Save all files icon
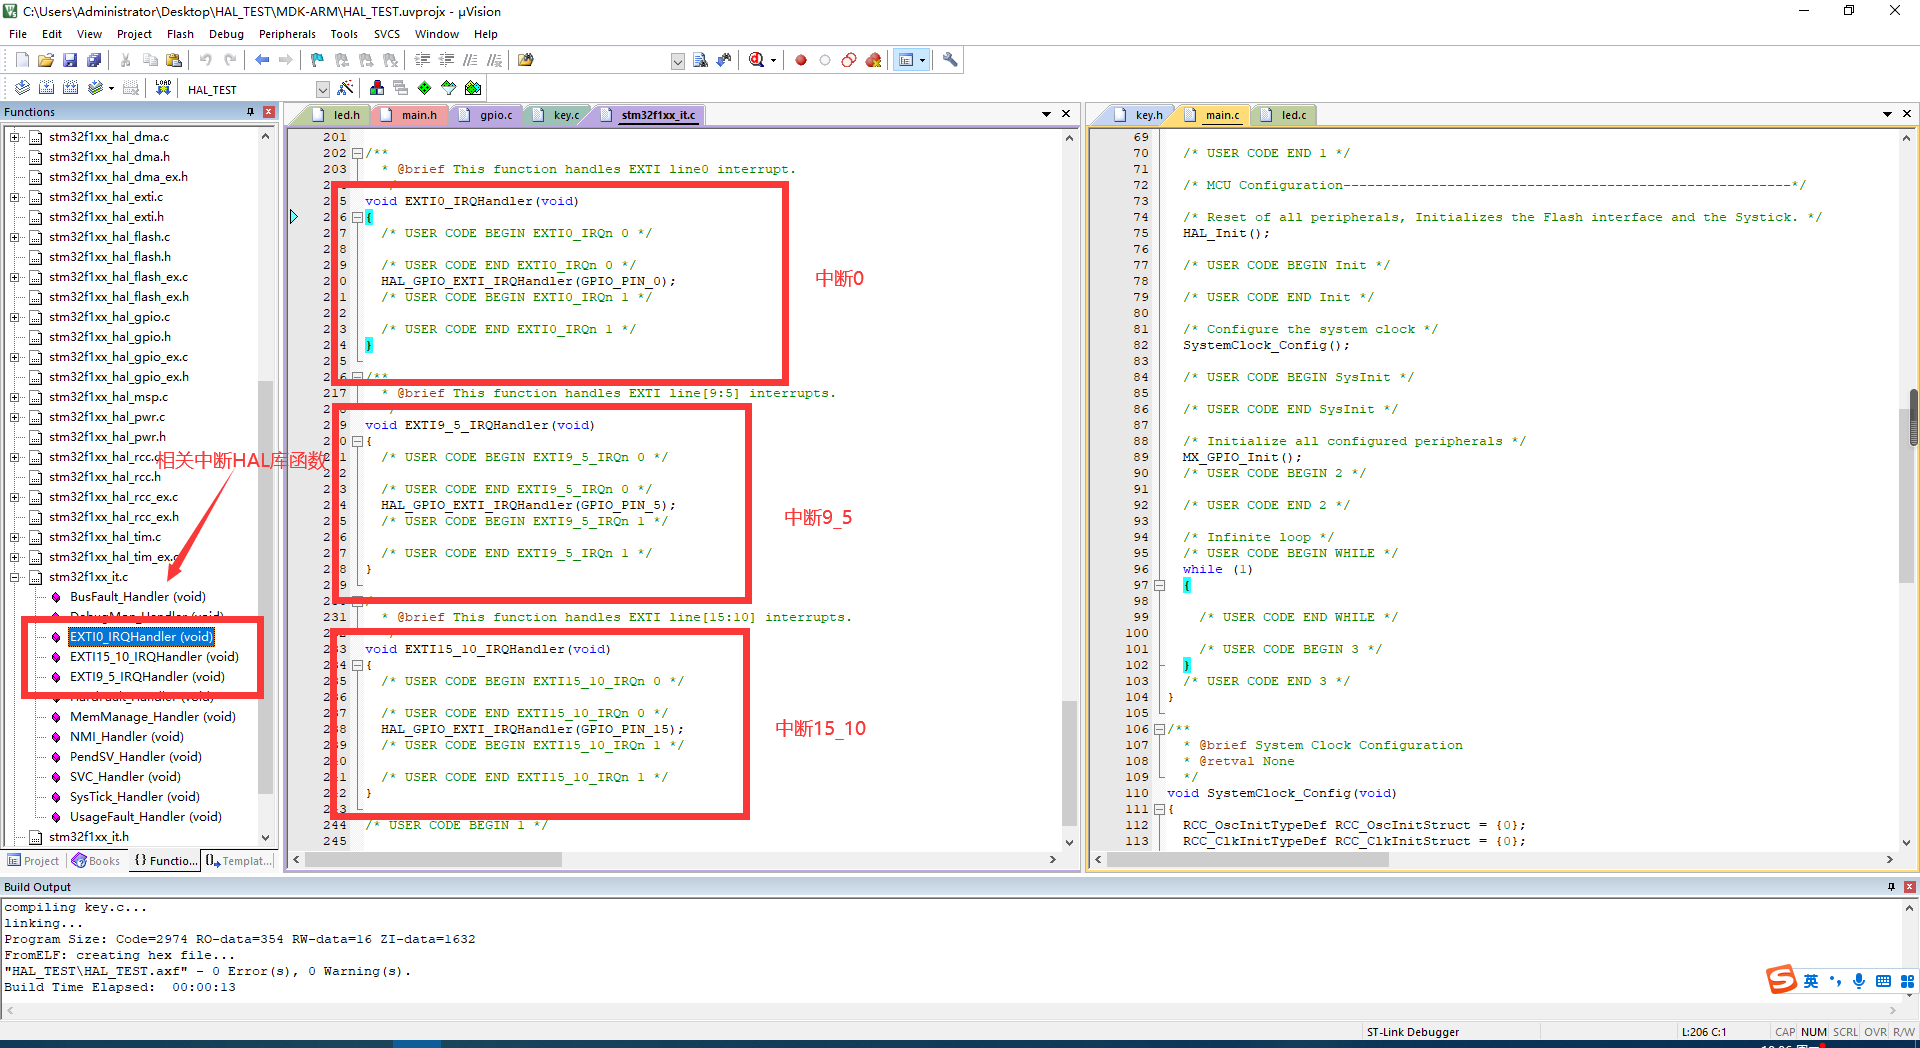This screenshot has width=1920, height=1048. (x=94, y=60)
